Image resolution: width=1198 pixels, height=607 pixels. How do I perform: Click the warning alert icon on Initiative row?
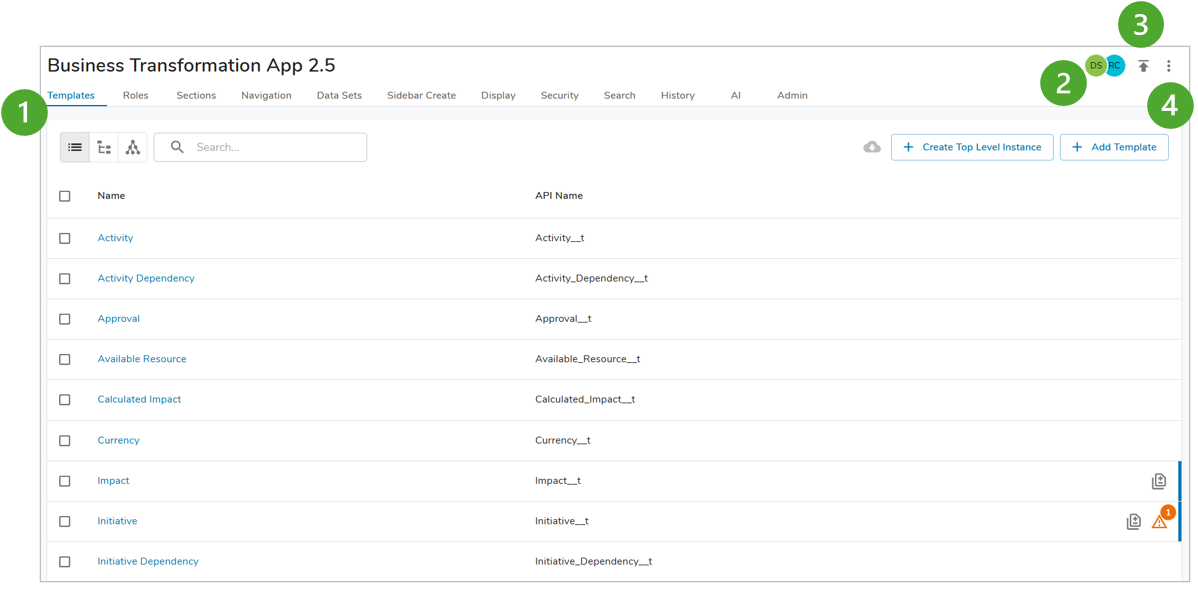pyautogui.click(x=1159, y=522)
